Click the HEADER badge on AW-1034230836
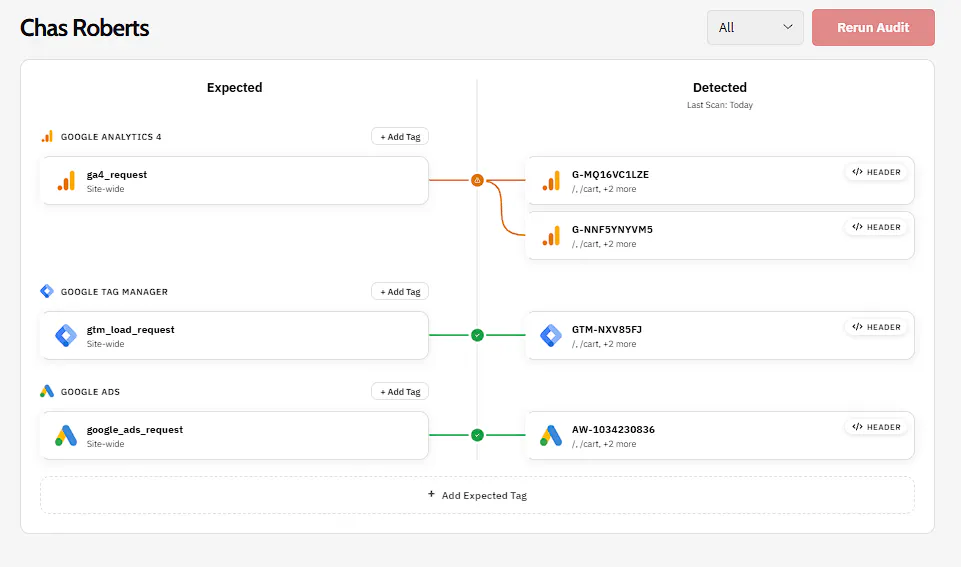The image size is (961, 567). click(876, 427)
